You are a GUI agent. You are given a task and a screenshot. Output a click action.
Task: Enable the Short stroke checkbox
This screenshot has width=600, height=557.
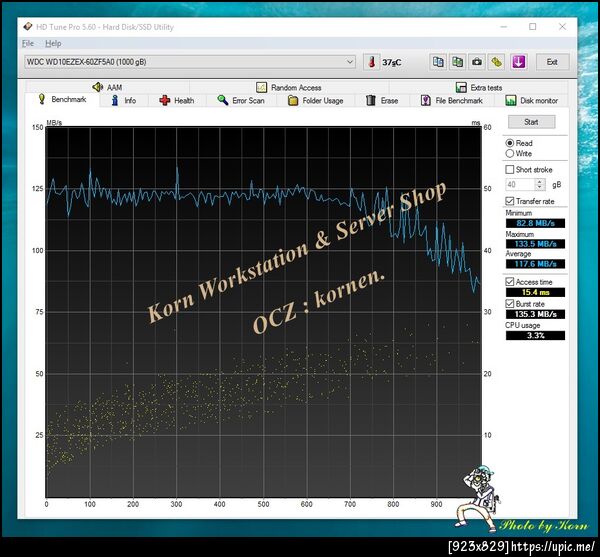point(510,169)
